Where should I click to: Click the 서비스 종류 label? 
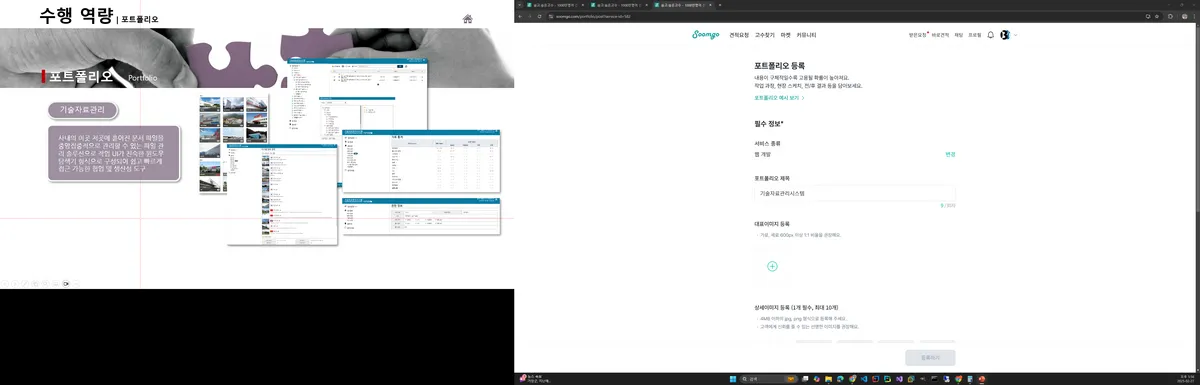[768, 144]
